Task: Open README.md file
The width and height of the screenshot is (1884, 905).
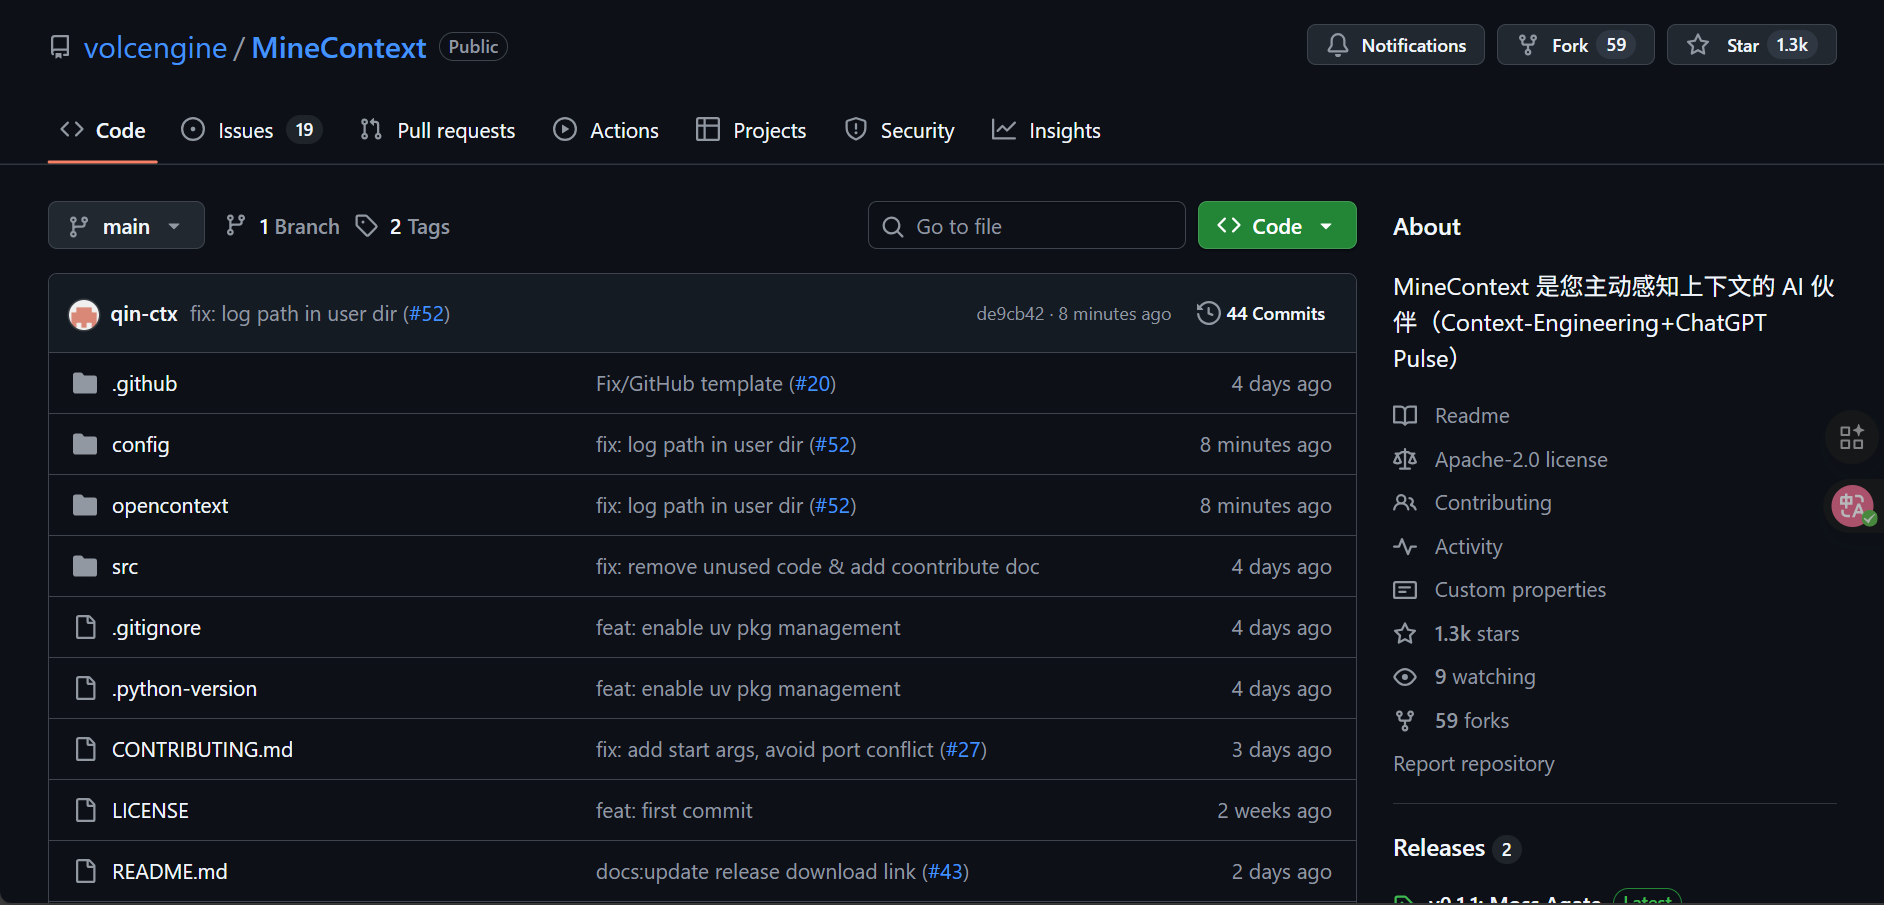Action: click(x=170, y=872)
